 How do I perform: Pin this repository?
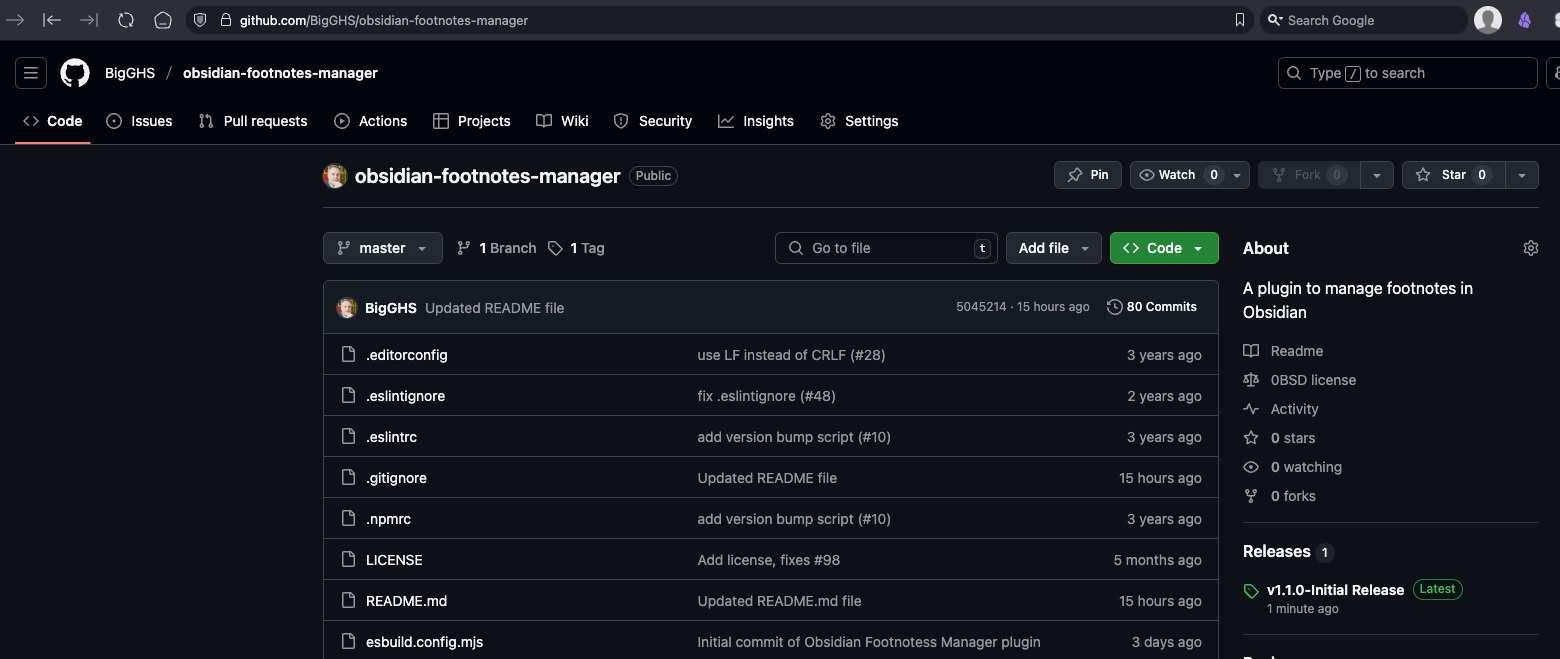[x=1088, y=175]
